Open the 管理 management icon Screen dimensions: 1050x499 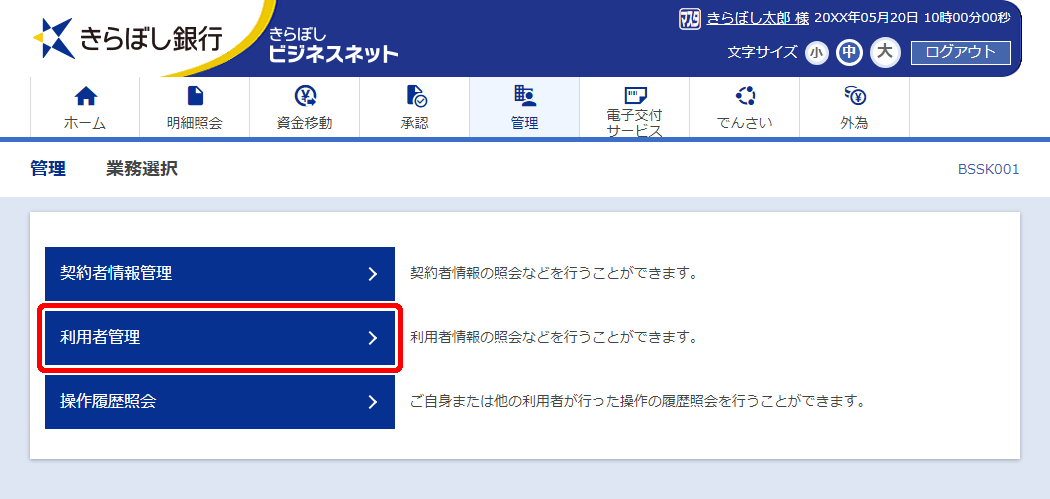pos(524,96)
